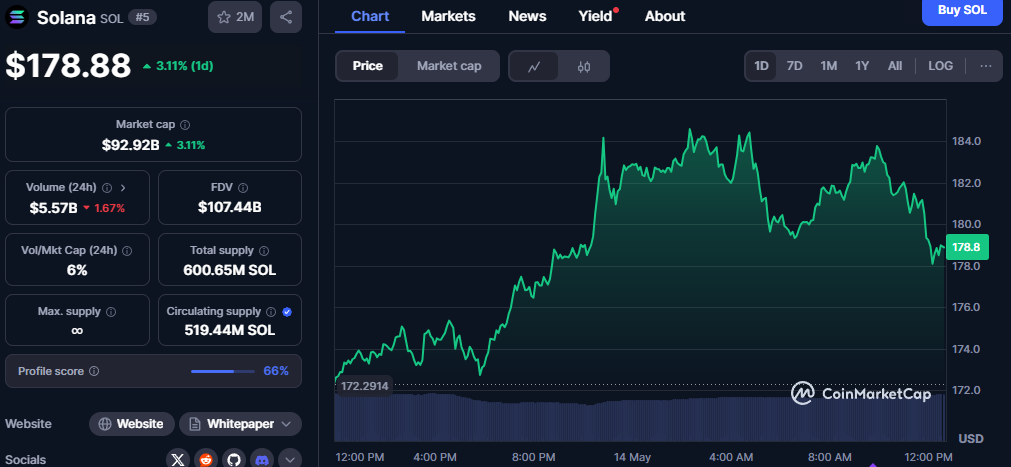Click the $107.44B FDV value
Viewport: 1011px width, 467px height.
point(230,207)
